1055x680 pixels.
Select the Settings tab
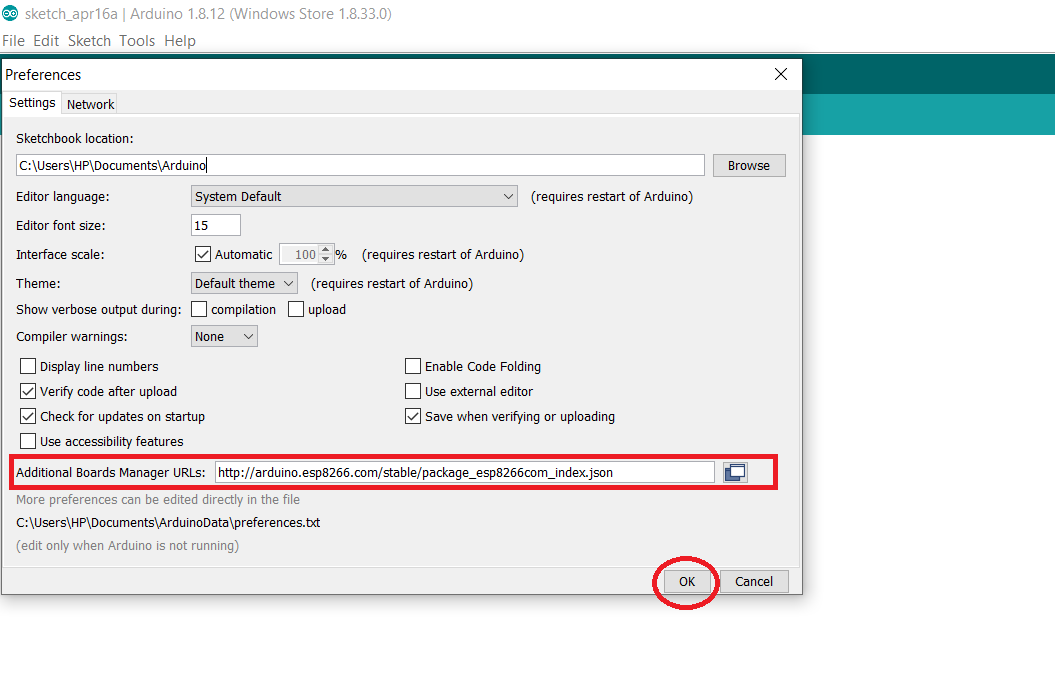[32, 103]
